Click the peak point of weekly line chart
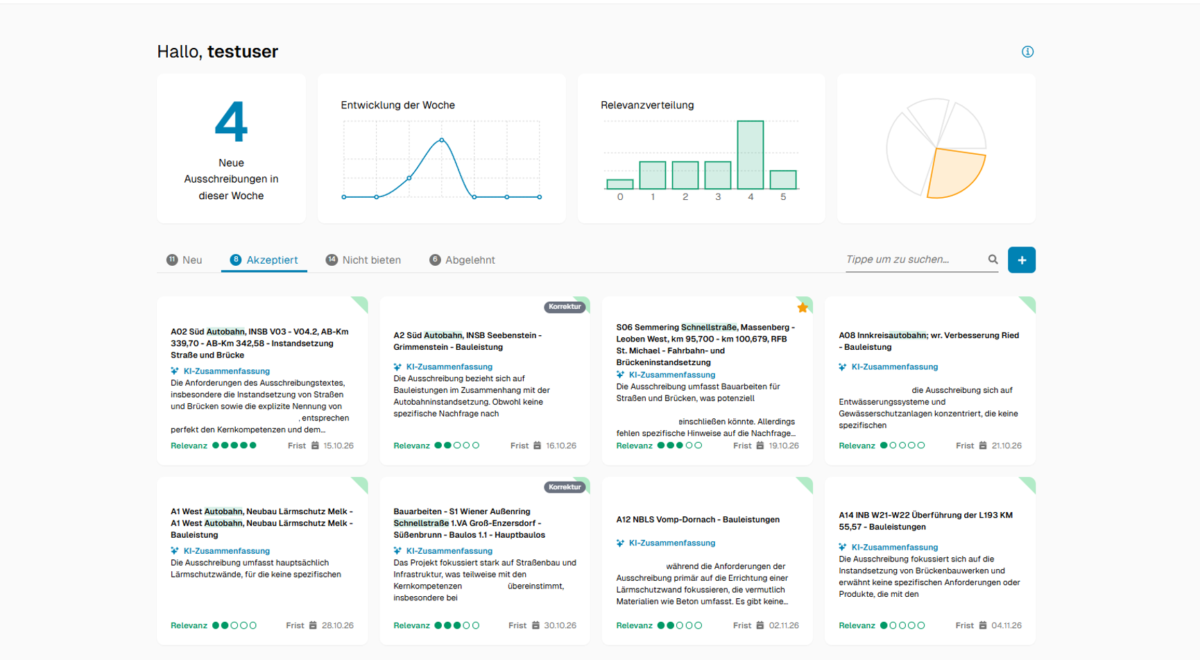The width and height of the screenshot is (1200, 660). point(442,140)
